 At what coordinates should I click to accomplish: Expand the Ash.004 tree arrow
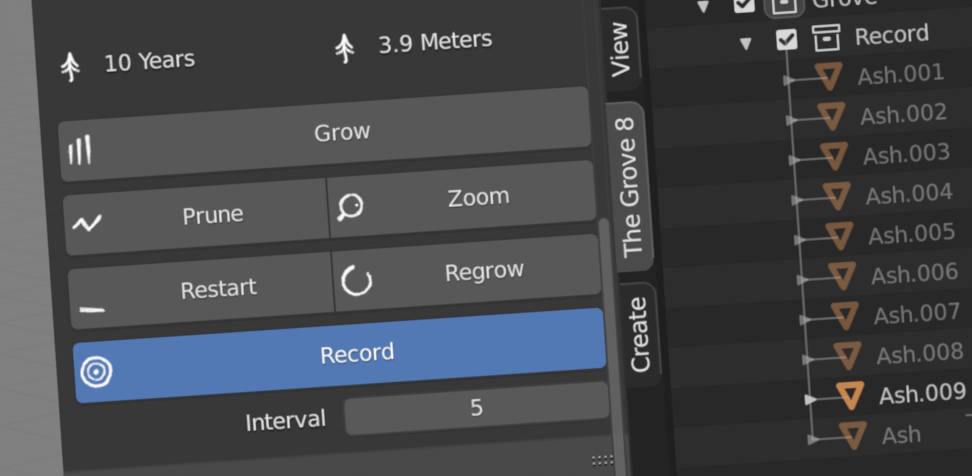pyautogui.click(x=797, y=200)
